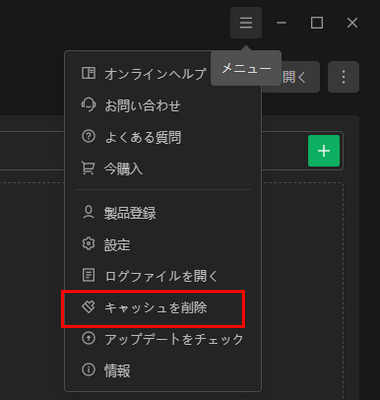The height and width of the screenshot is (400, 380).
Task: Click the online help book icon
Action: pos(88,73)
